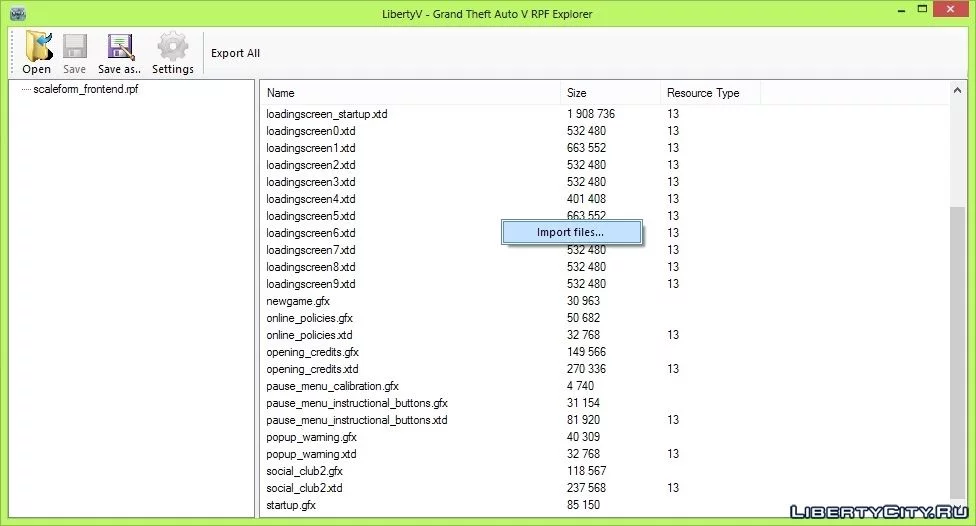Click the size value 81 920

pos(583,420)
